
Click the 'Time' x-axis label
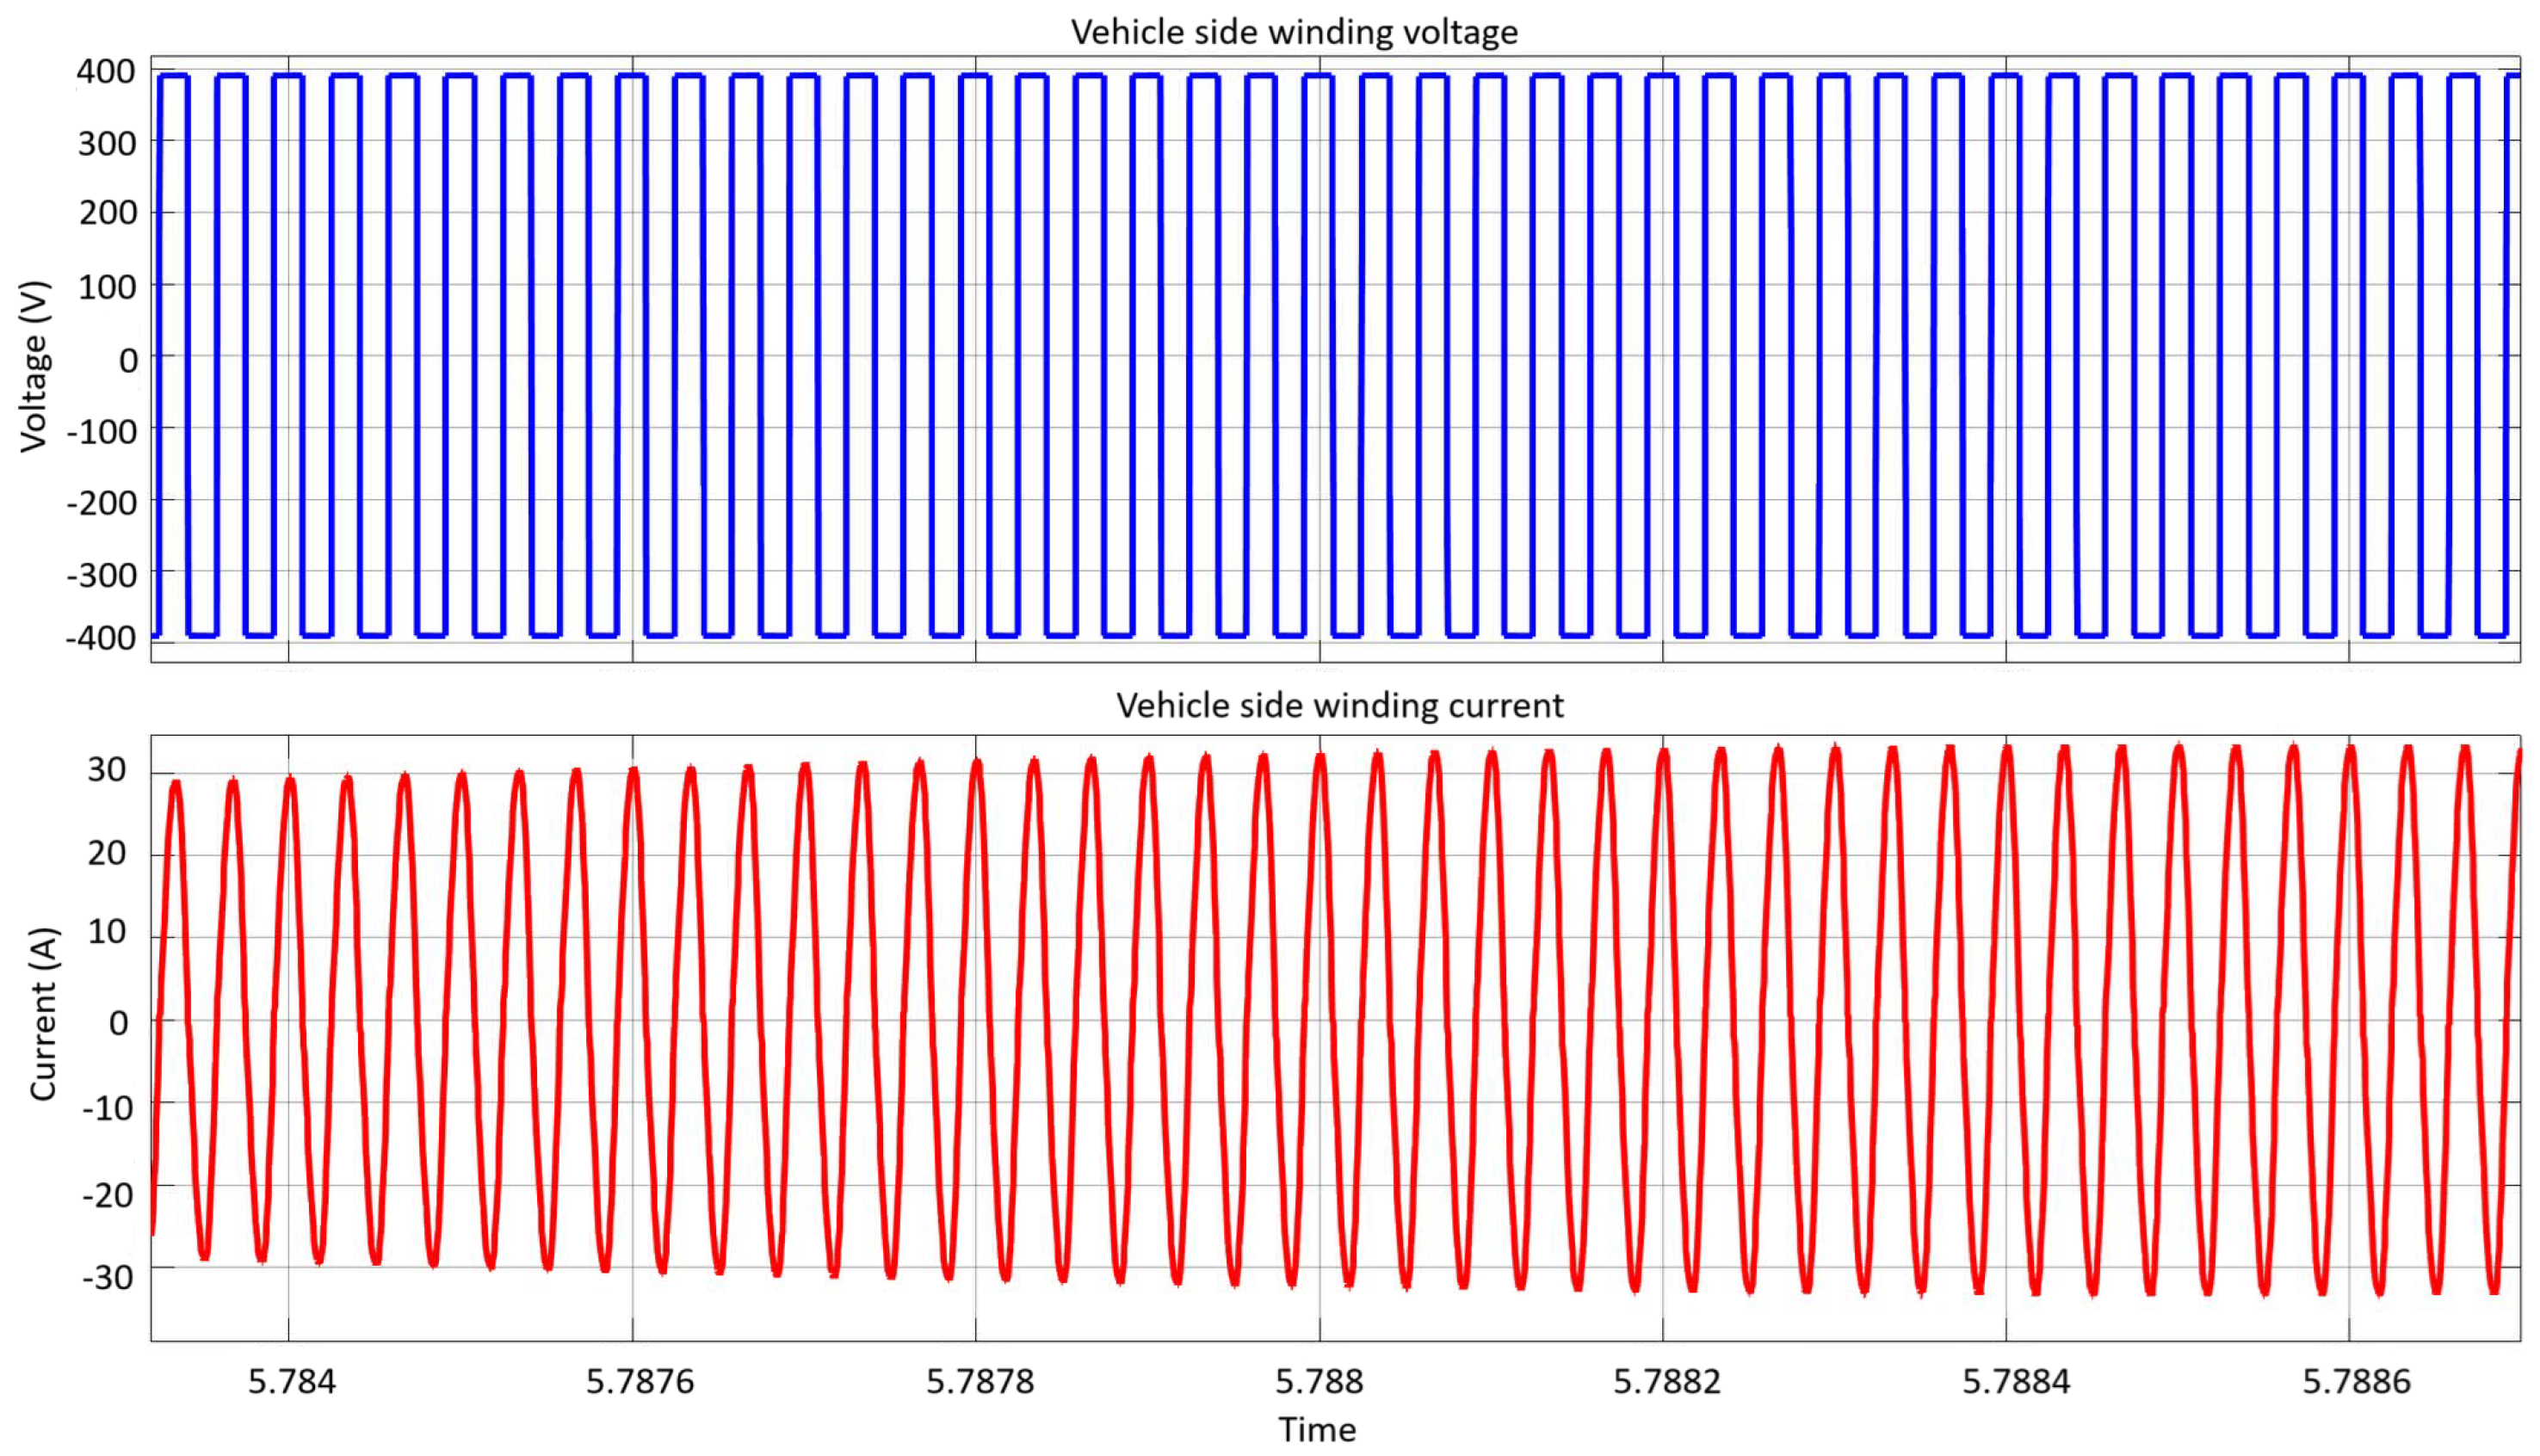[1317, 1430]
